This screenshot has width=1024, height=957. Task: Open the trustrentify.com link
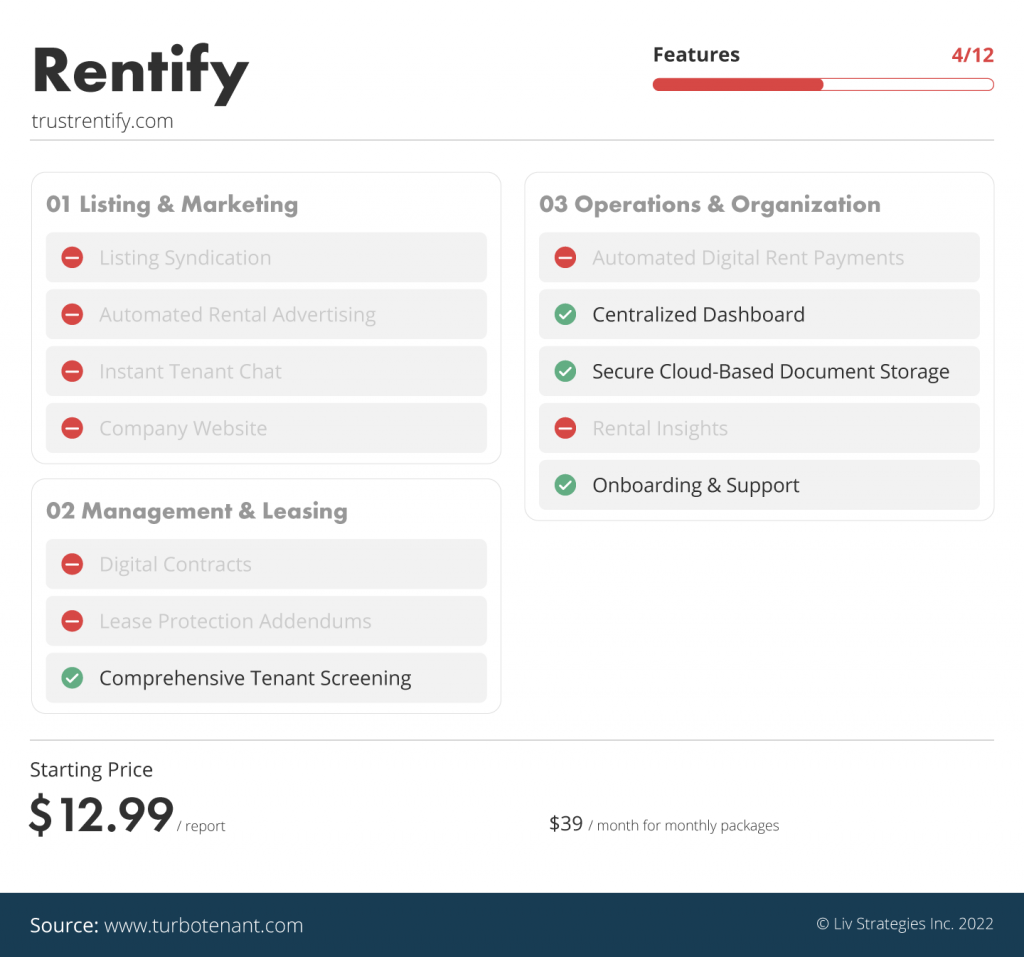click(103, 121)
